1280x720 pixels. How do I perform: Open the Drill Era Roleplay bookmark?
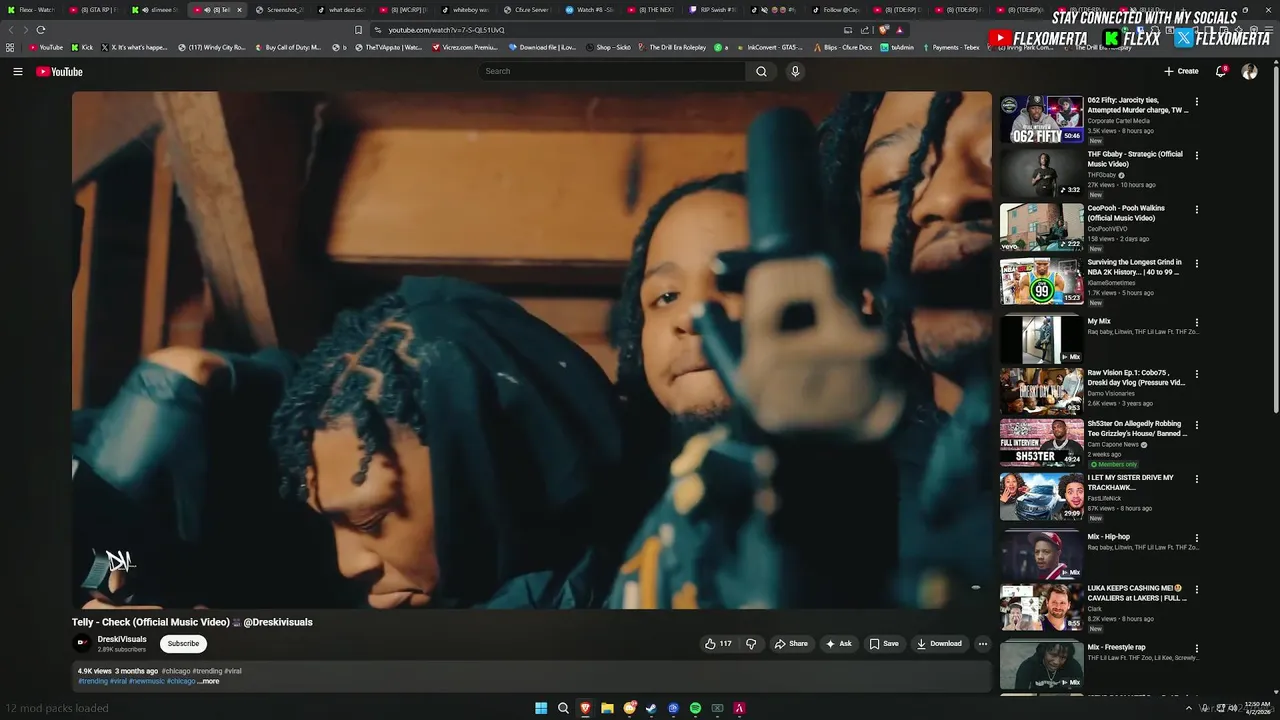click(x=671, y=47)
